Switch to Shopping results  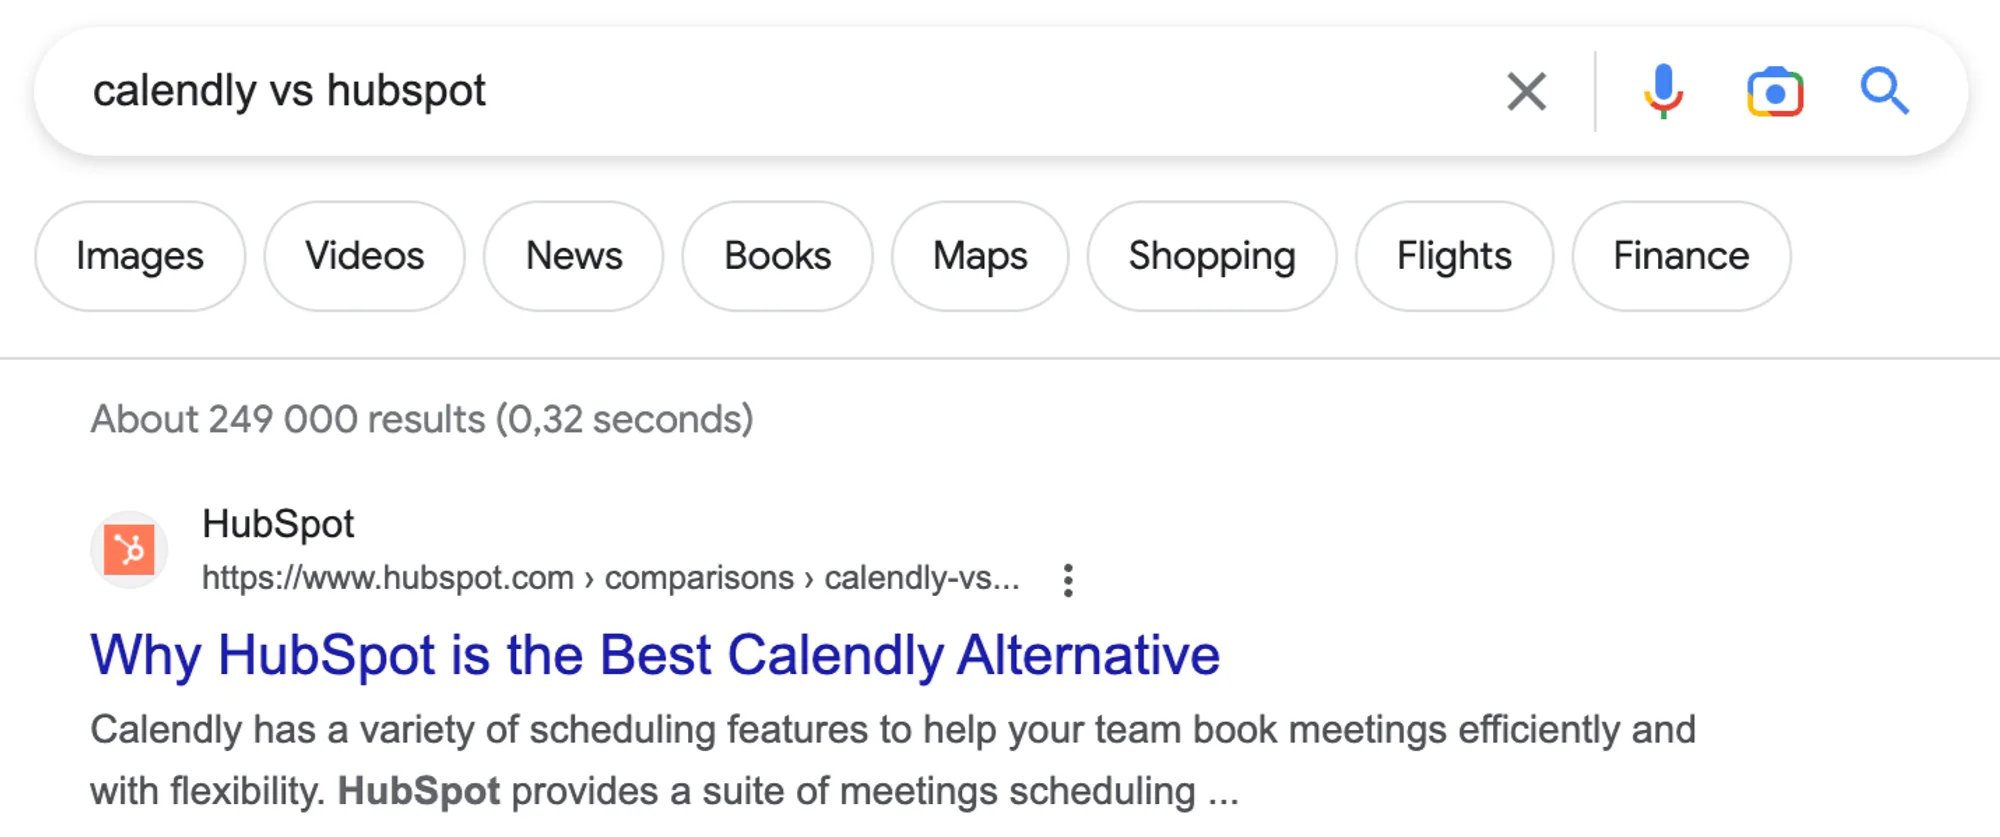tap(1211, 256)
